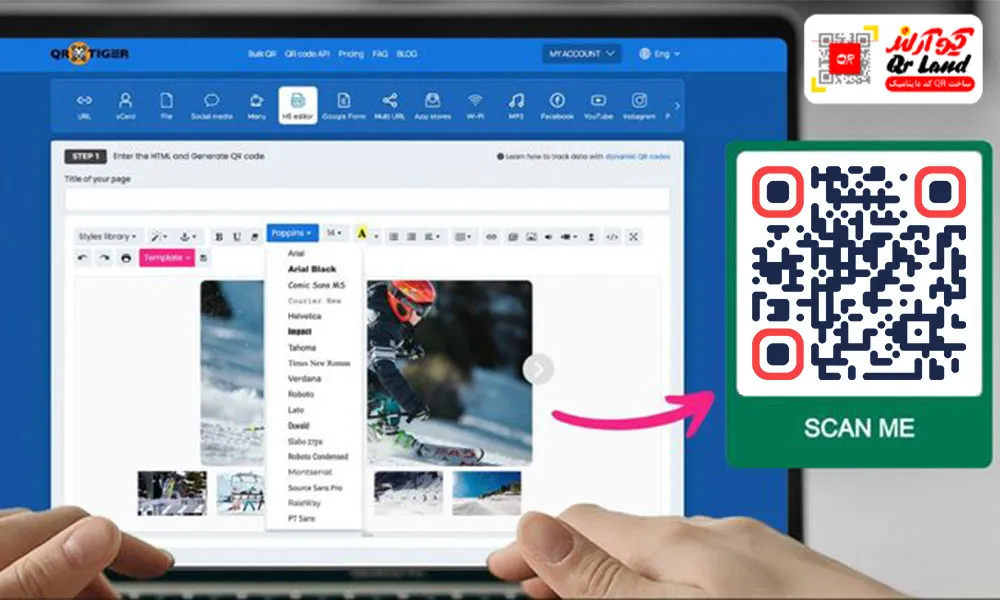Expand the pink Template dropdown
1000x600 pixels.
pyautogui.click(x=166, y=258)
